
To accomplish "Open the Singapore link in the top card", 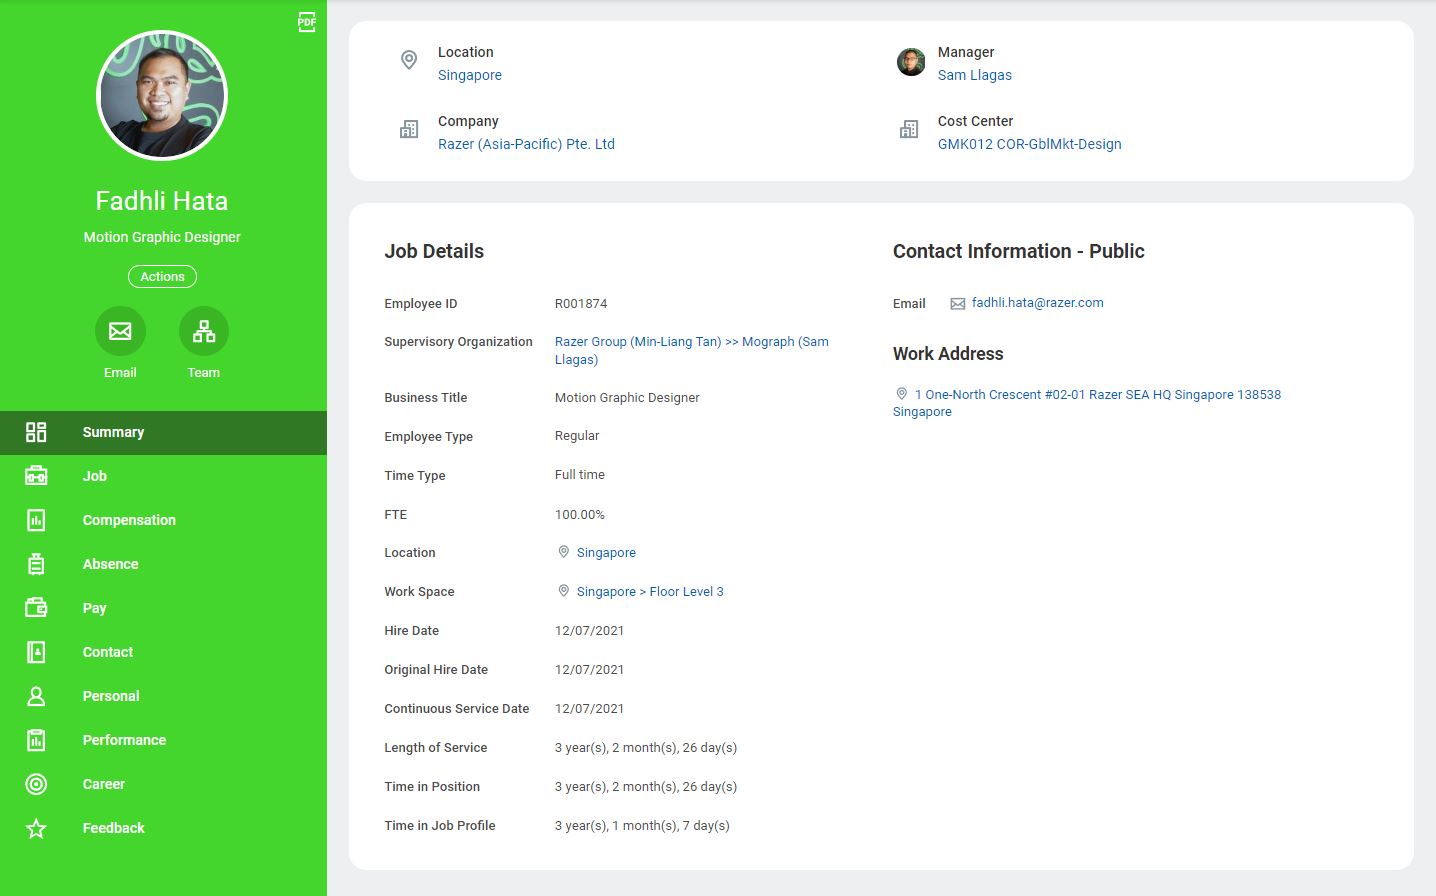I will coord(470,75).
